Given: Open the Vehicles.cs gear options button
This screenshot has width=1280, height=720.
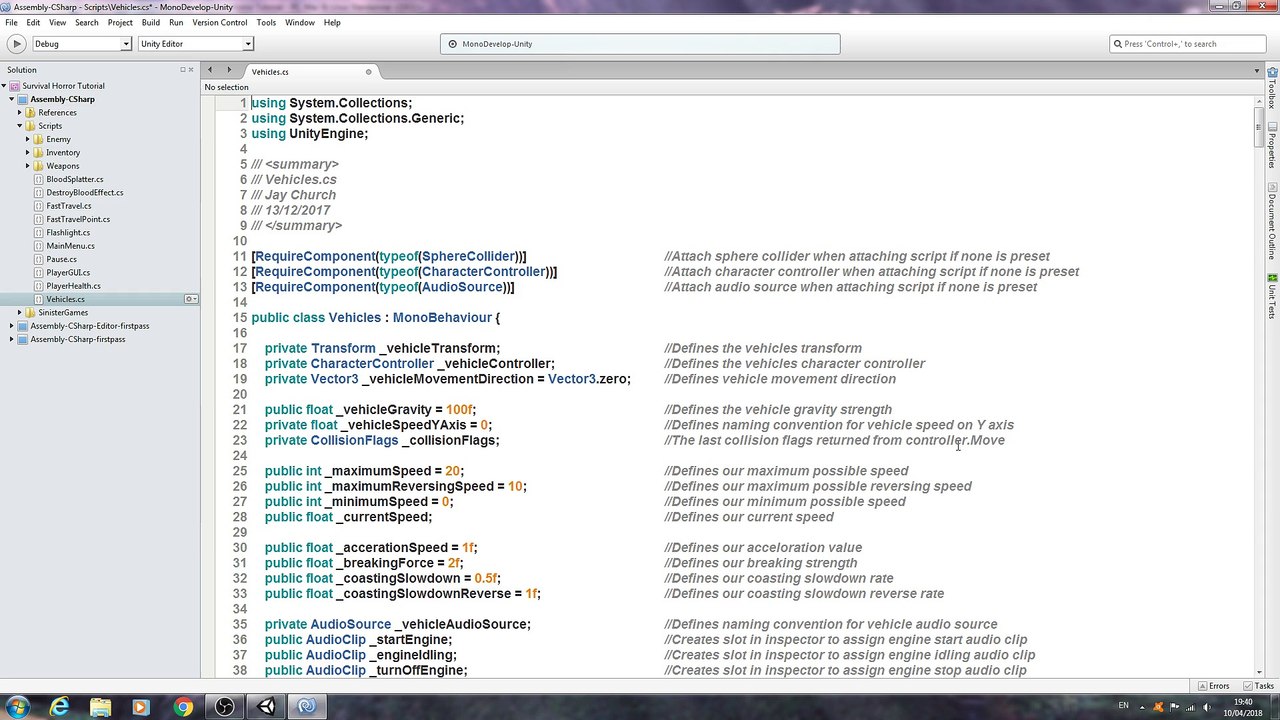Looking at the screenshot, I should (x=190, y=299).
